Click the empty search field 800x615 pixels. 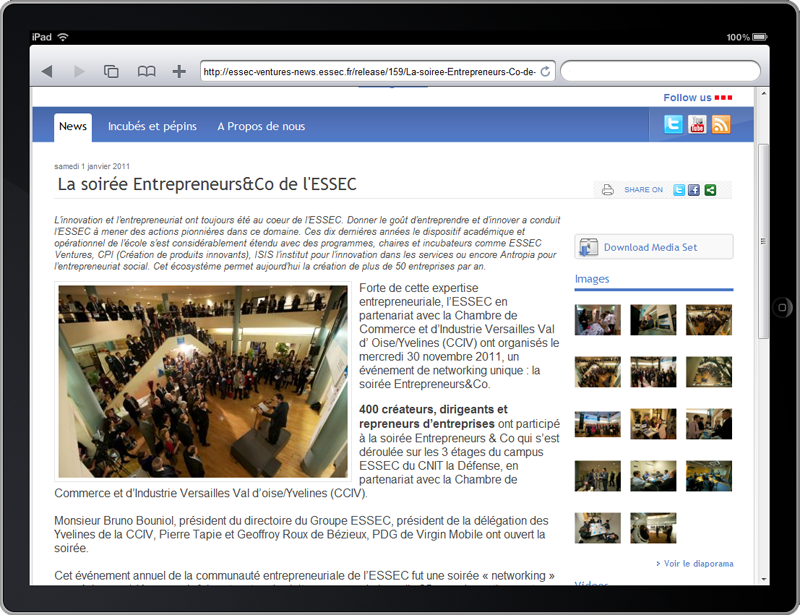661,71
